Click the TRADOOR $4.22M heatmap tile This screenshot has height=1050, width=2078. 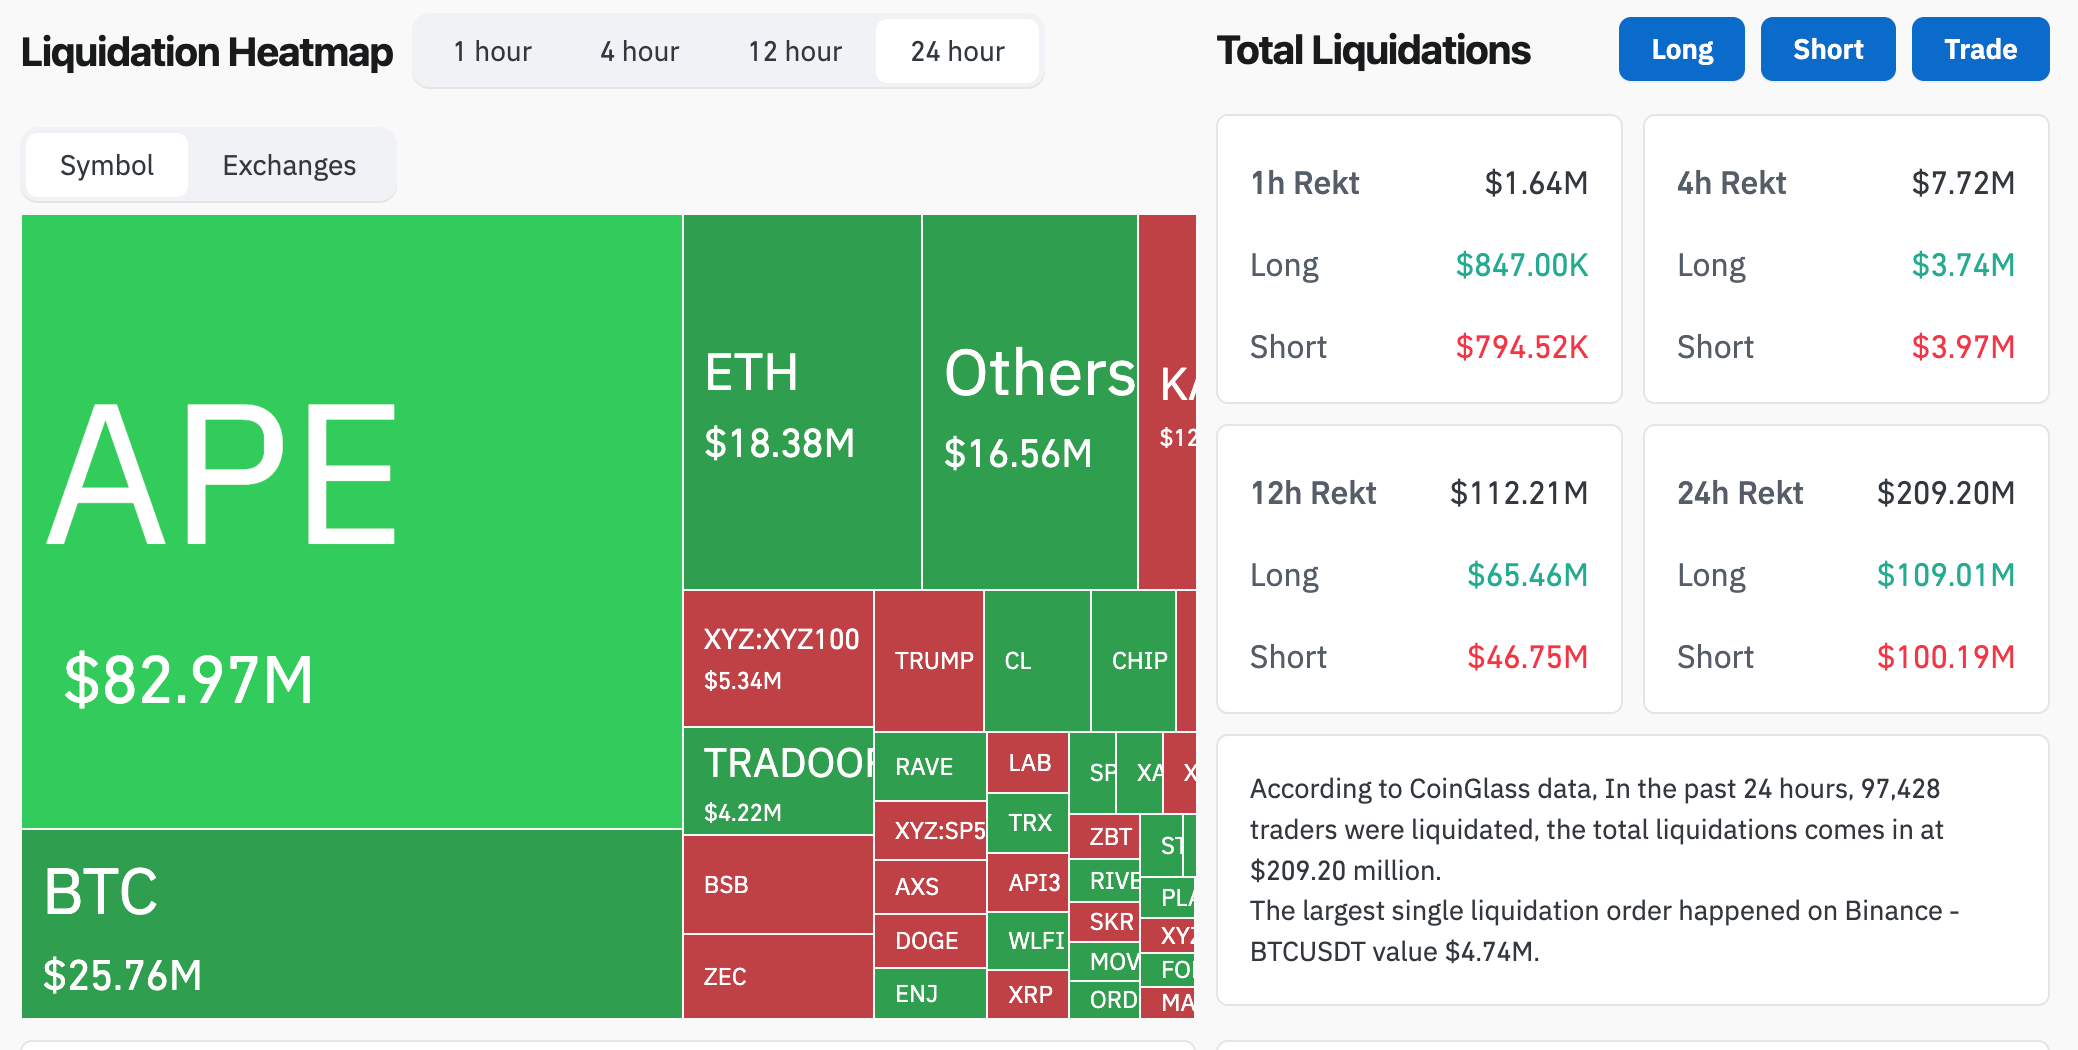click(x=778, y=782)
